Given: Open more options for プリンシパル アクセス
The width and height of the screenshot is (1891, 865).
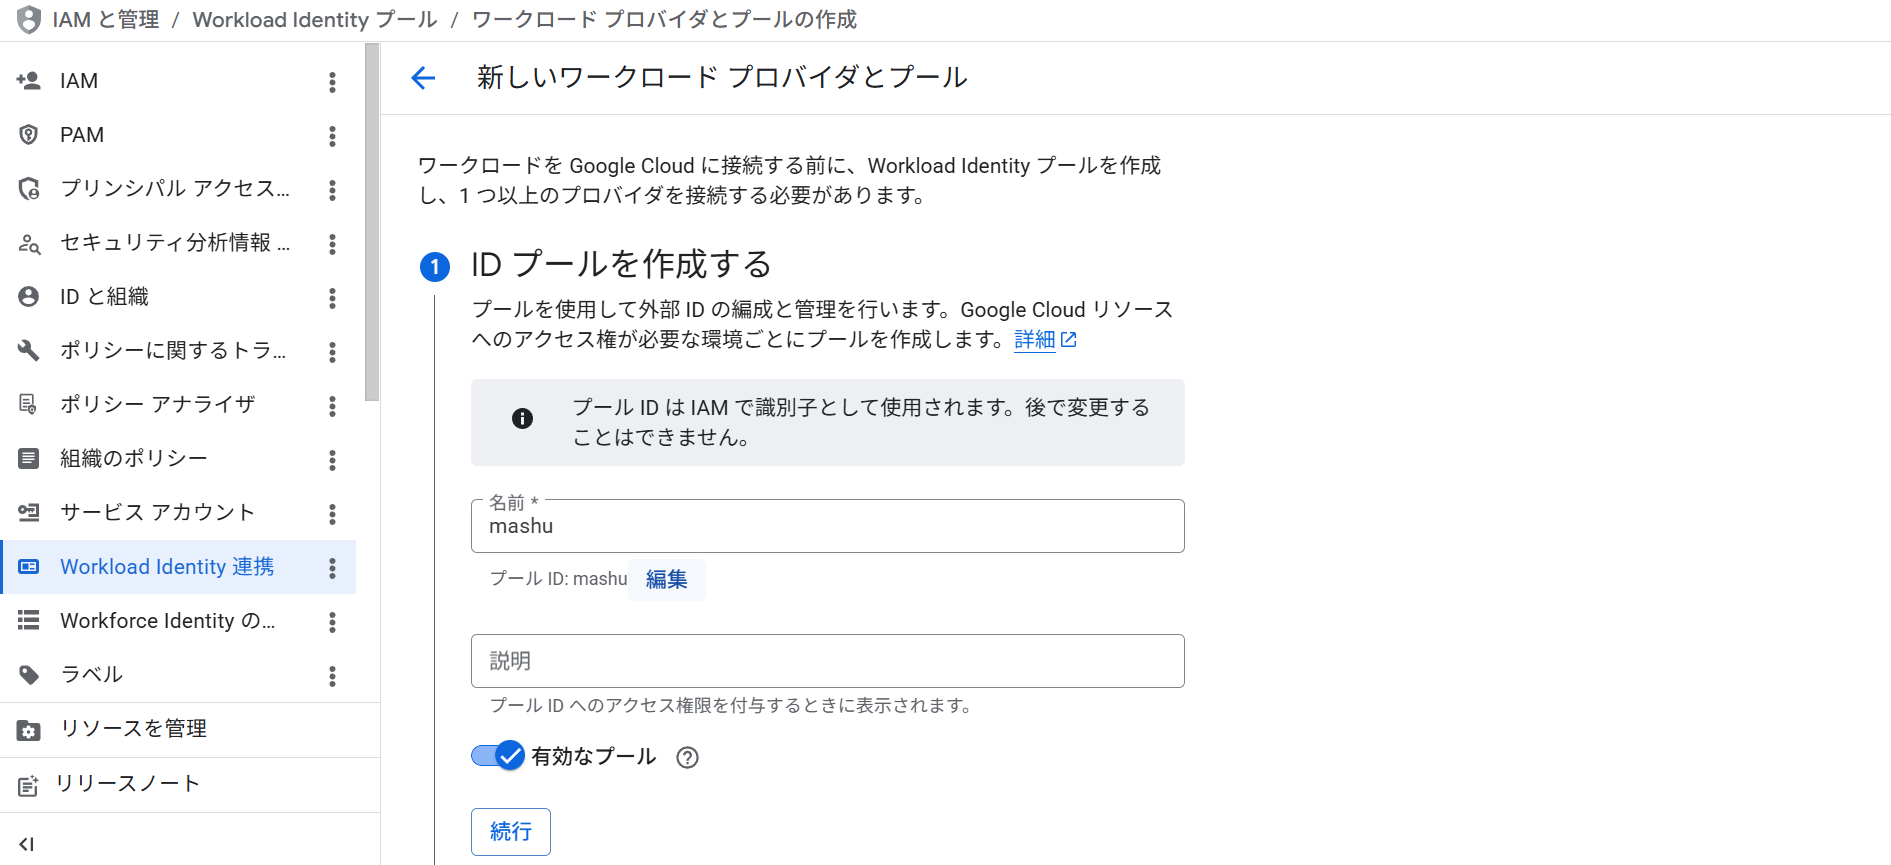Looking at the screenshot, I should click(x=333, y=190).
